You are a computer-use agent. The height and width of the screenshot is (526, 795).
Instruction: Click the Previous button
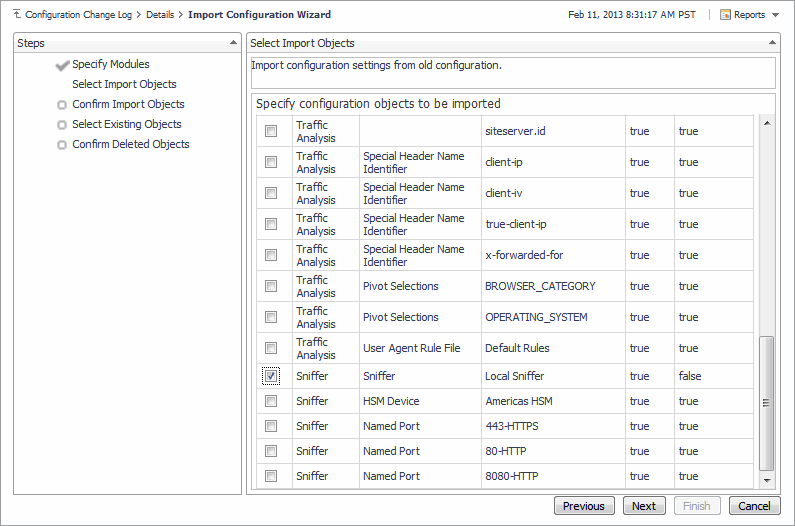pyautogui.click(x=583, y=506)
